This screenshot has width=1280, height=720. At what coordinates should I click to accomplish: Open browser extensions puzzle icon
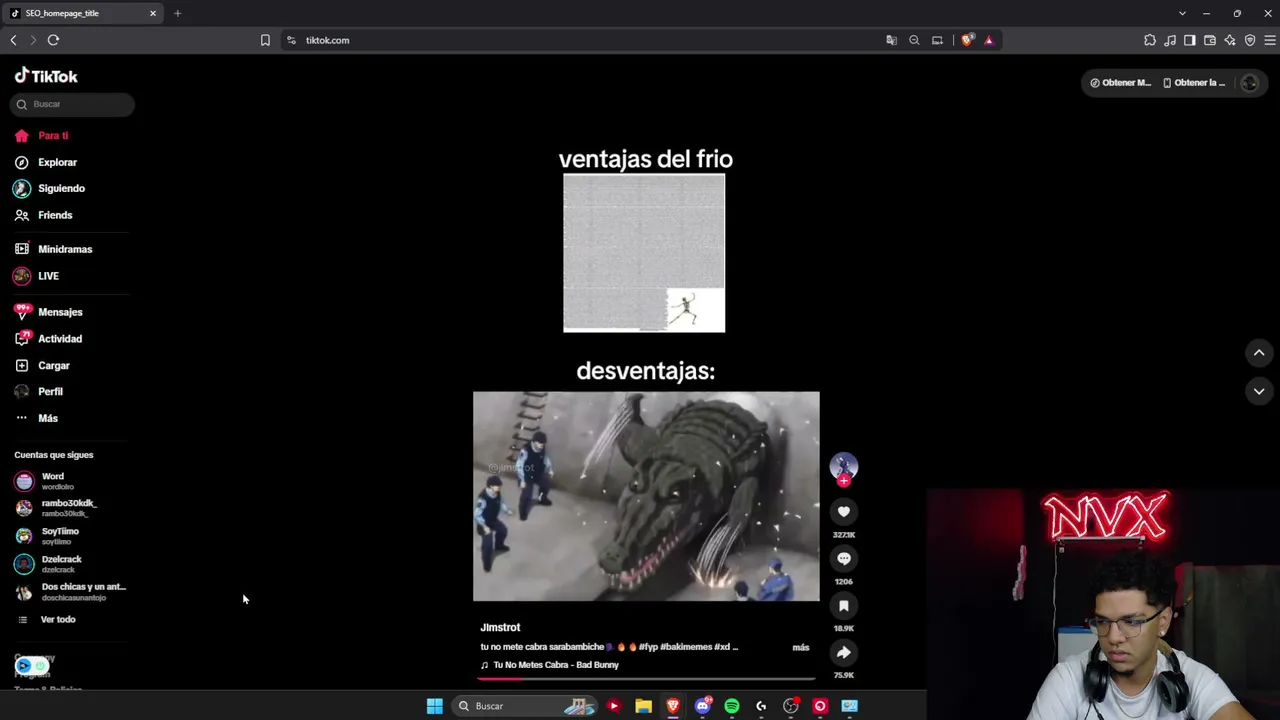1150,40
